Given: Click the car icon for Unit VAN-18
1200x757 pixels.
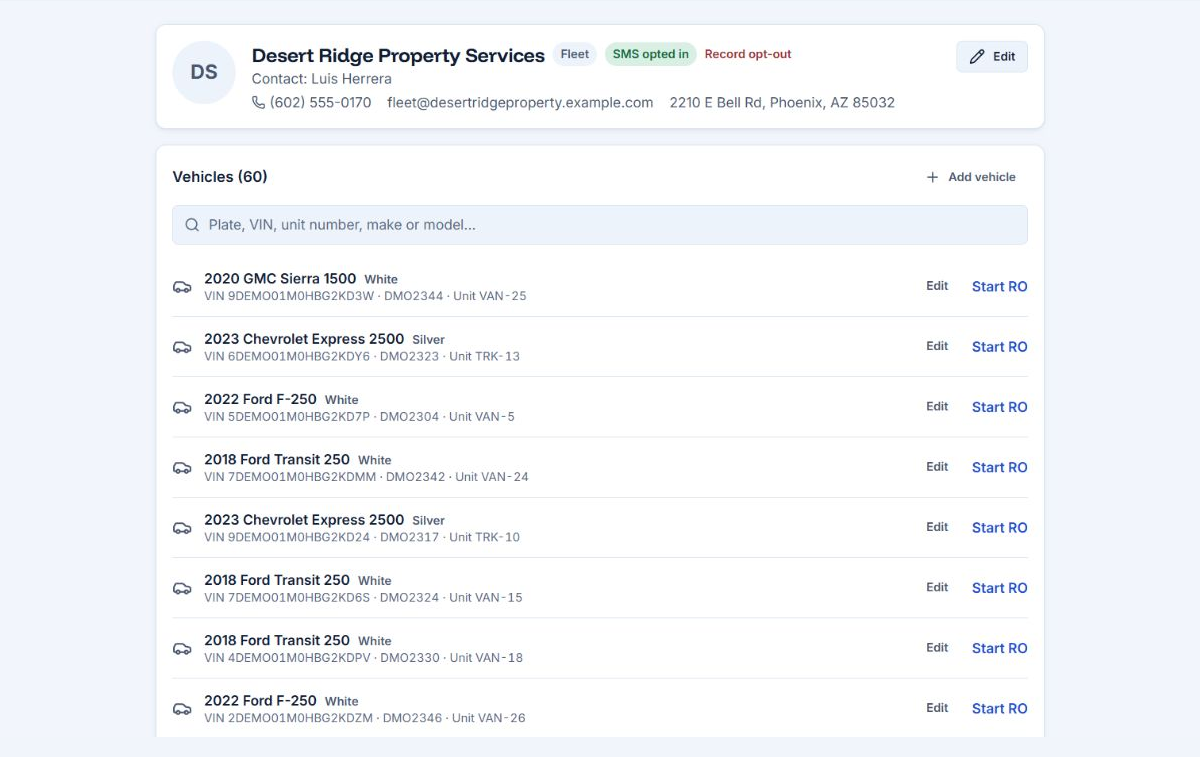Looking at the screenshot, I should pos(182,648).
